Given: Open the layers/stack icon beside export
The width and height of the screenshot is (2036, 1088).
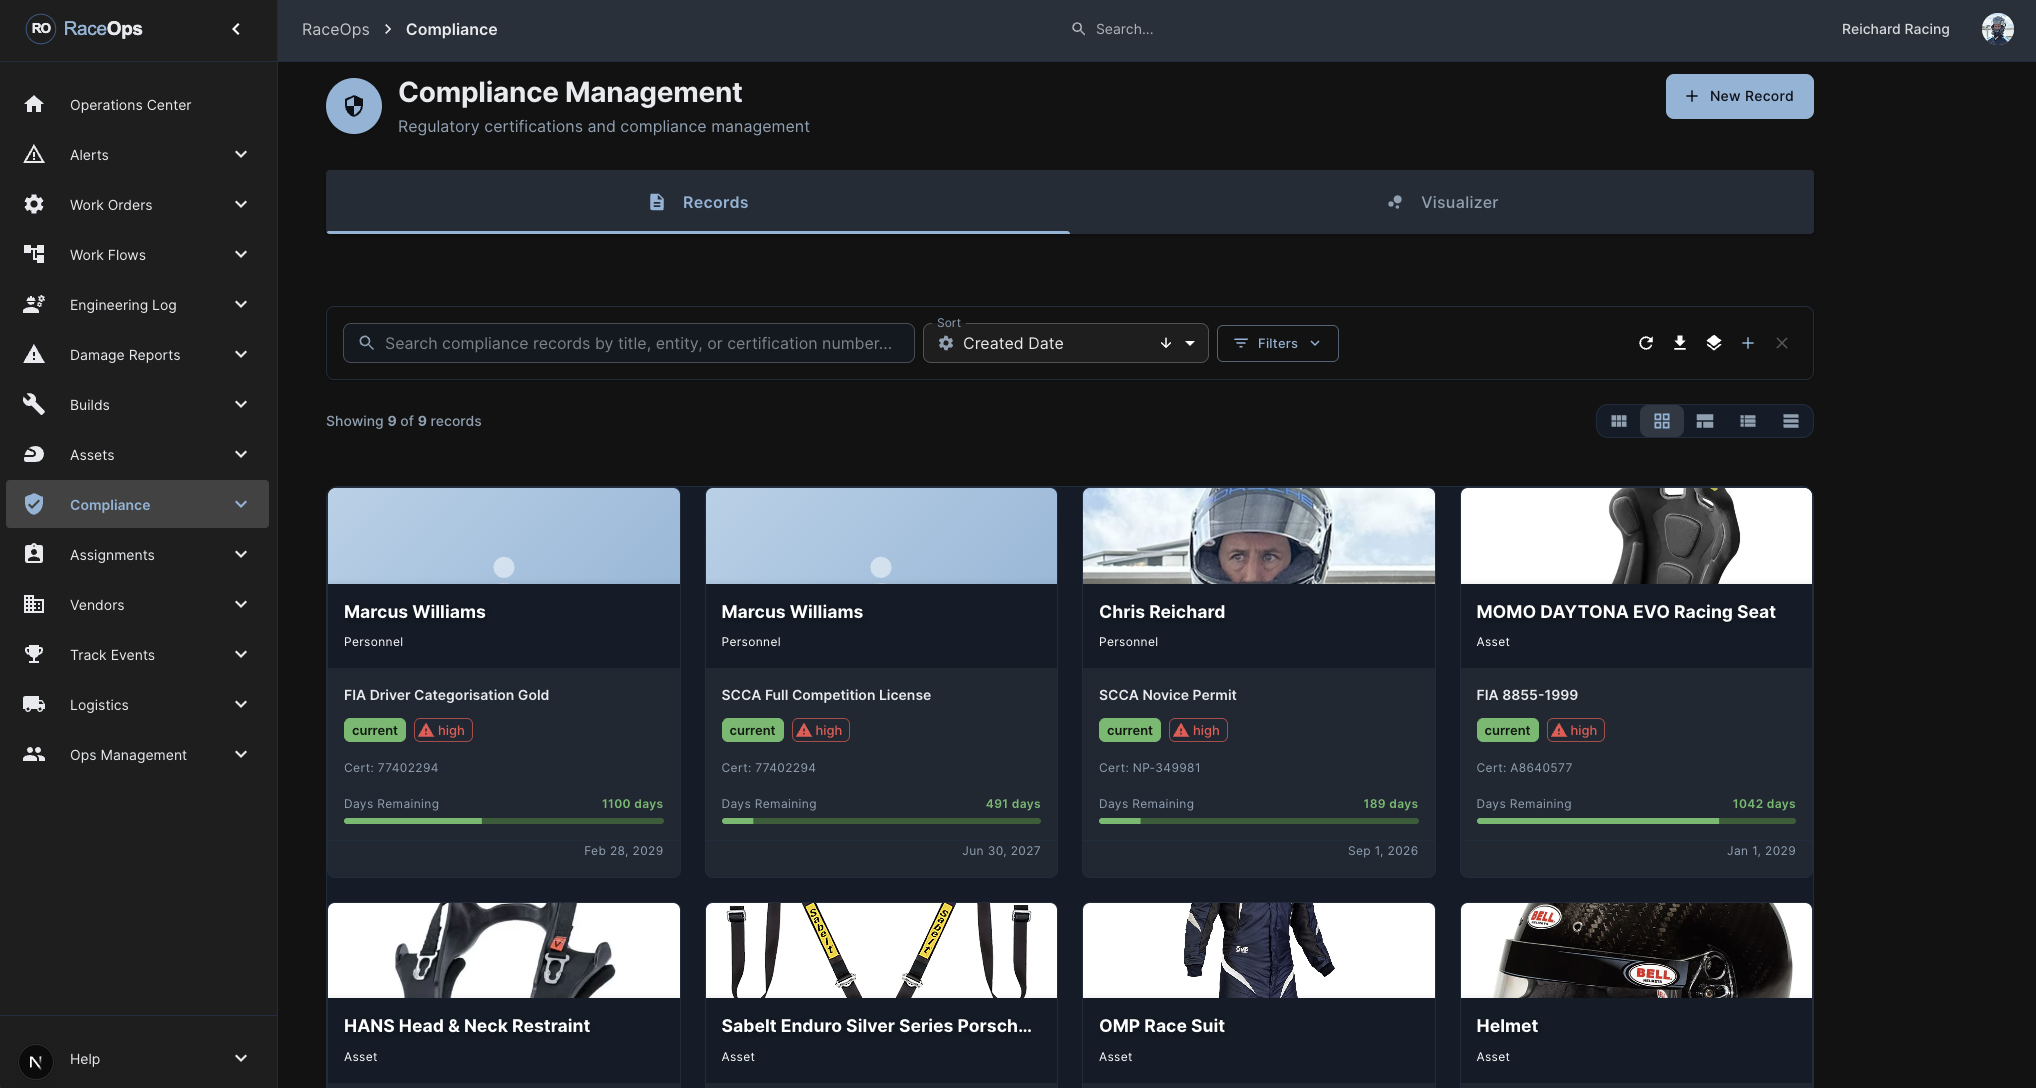Looking at the screenshot, I should (x=1714, y=343).
